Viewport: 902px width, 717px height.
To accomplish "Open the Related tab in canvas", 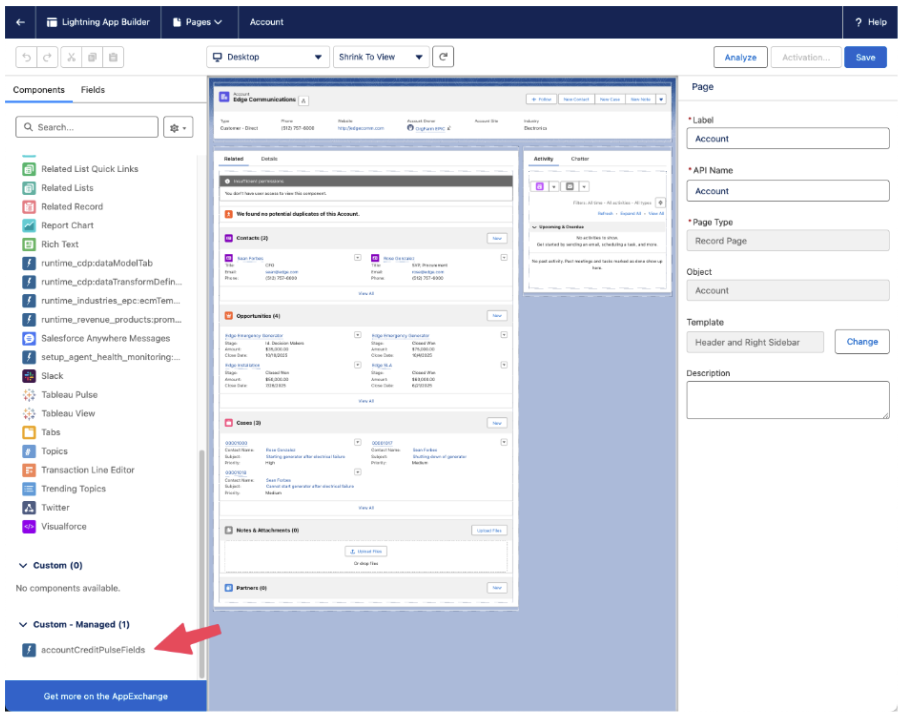I will (x=234, y=159).
